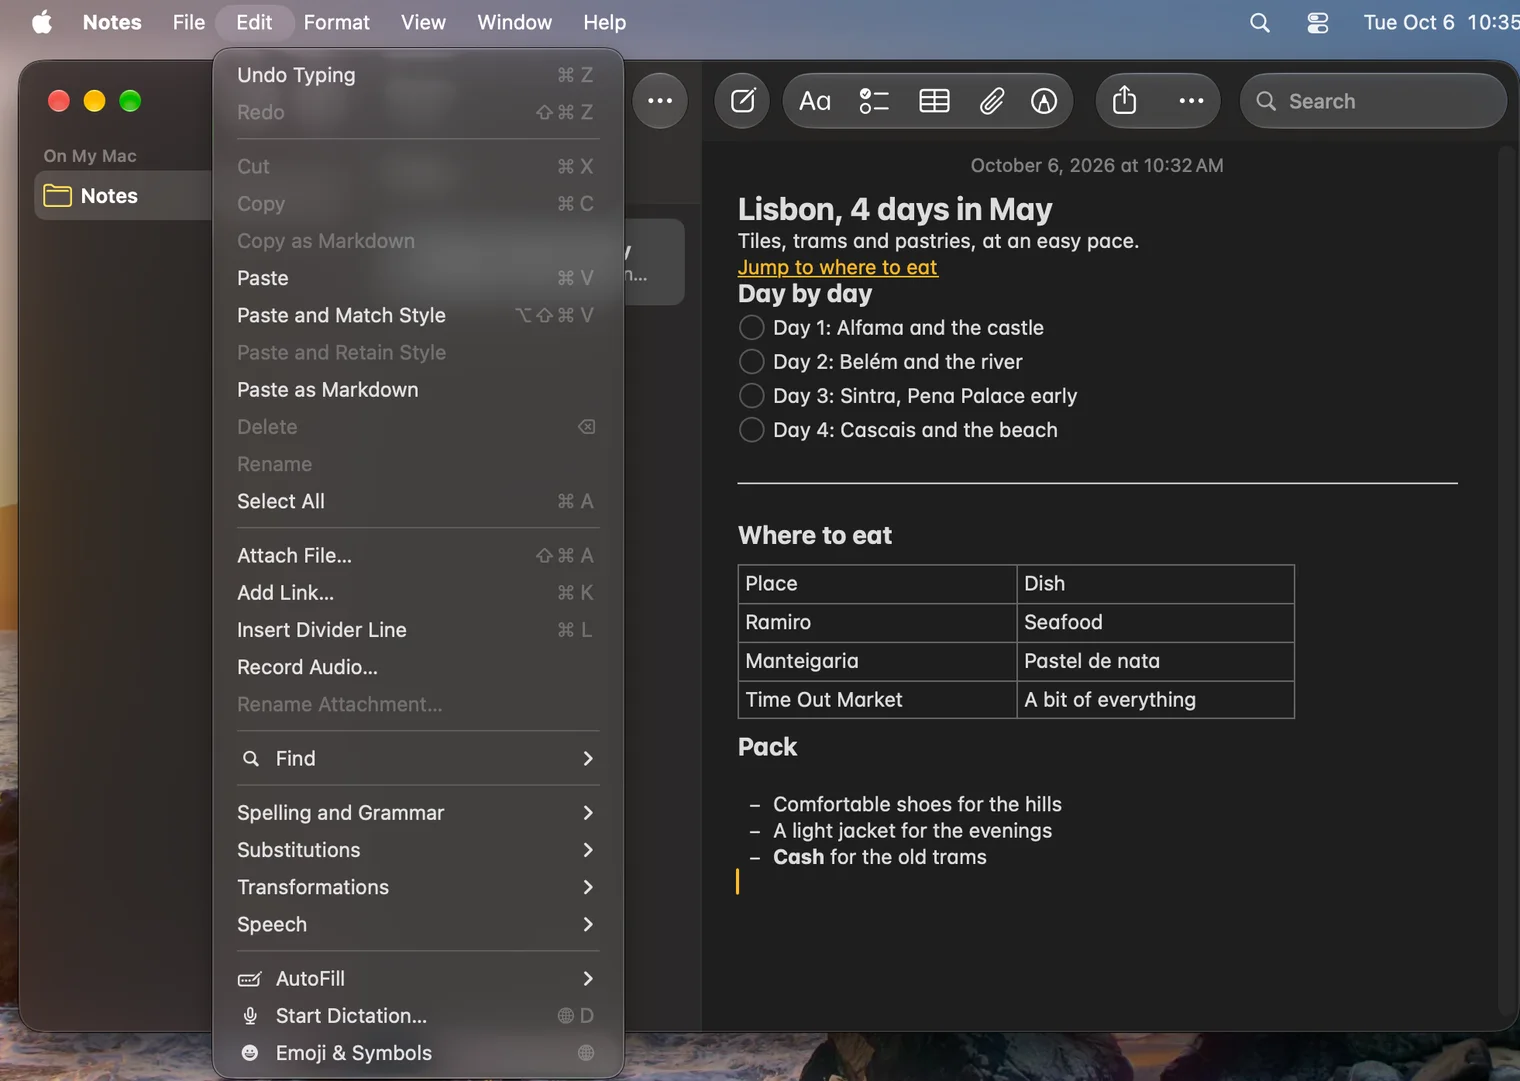Viewport: 1520px width, 1081px height.
Task: Open the Format menu in the menu bar
Action: click(x=337, y=22)
